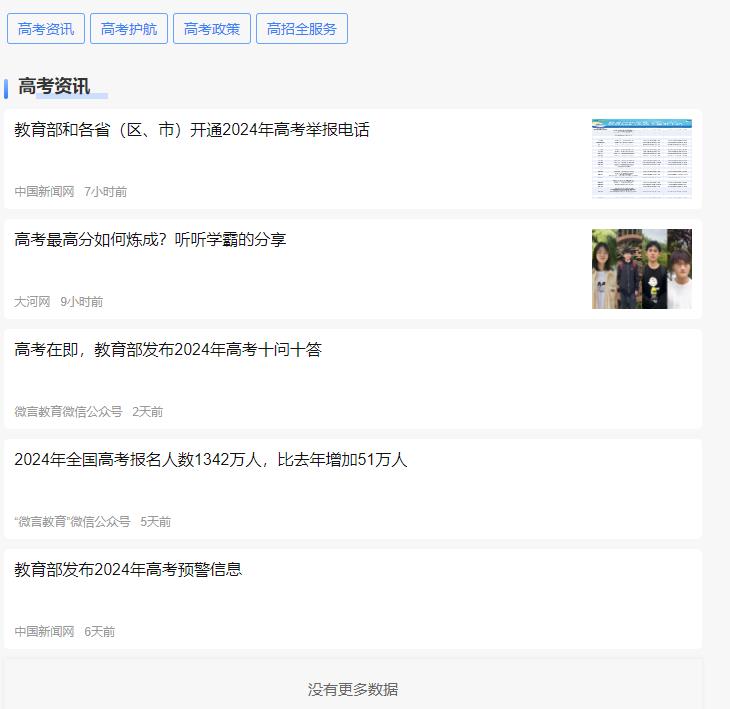Click the 9小时前 timestamp
This screenshot has height=709, width=730.
coord(82,302)
